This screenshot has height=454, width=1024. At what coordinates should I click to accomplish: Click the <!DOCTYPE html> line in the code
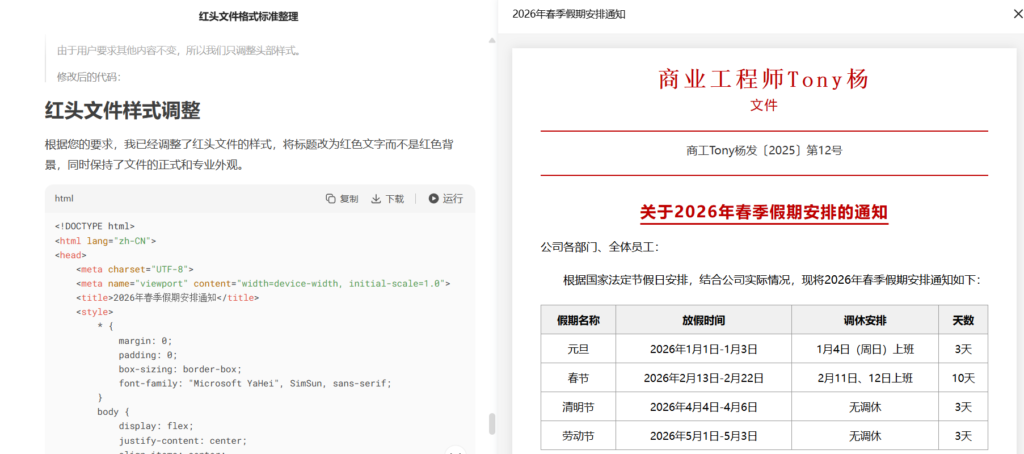[x=94, y=226]
